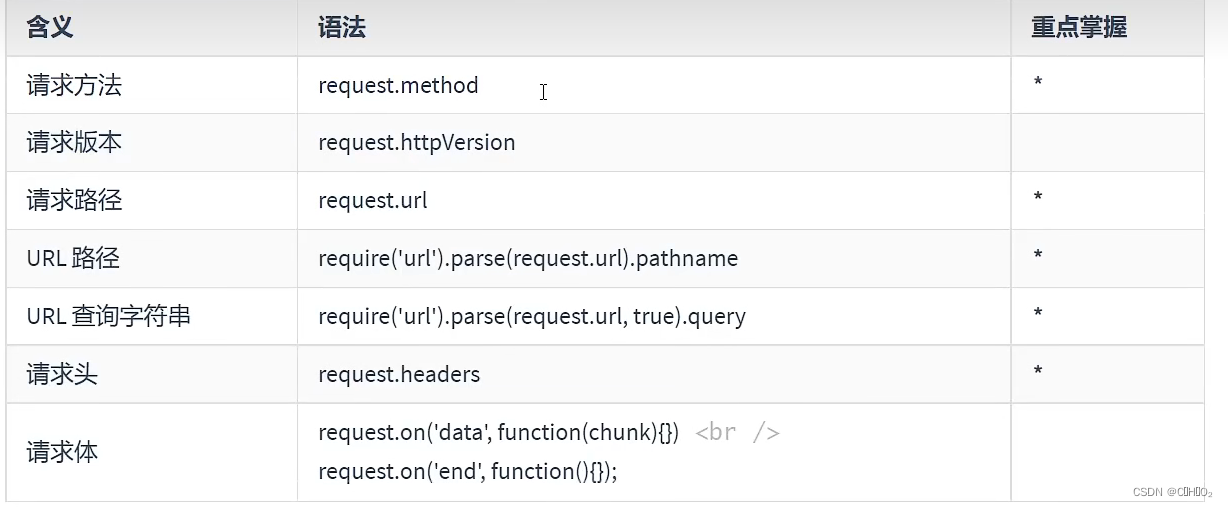
Task: Click the request.httpVersion text
Action: click(416, 143)
